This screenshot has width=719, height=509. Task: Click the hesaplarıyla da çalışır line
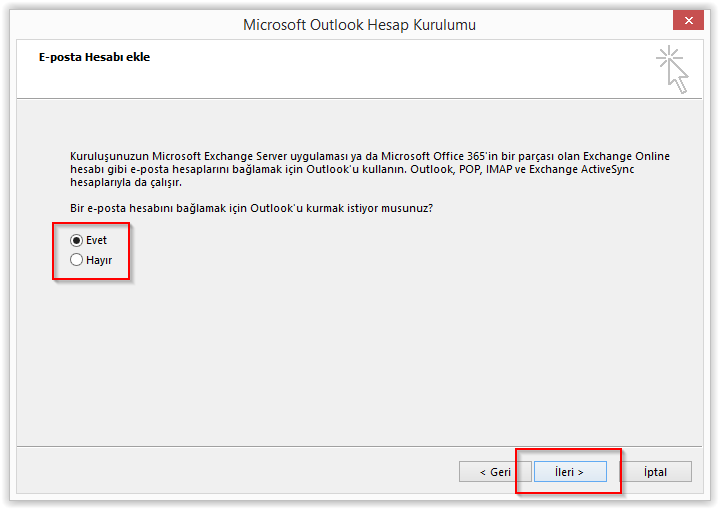coord(126,183)
